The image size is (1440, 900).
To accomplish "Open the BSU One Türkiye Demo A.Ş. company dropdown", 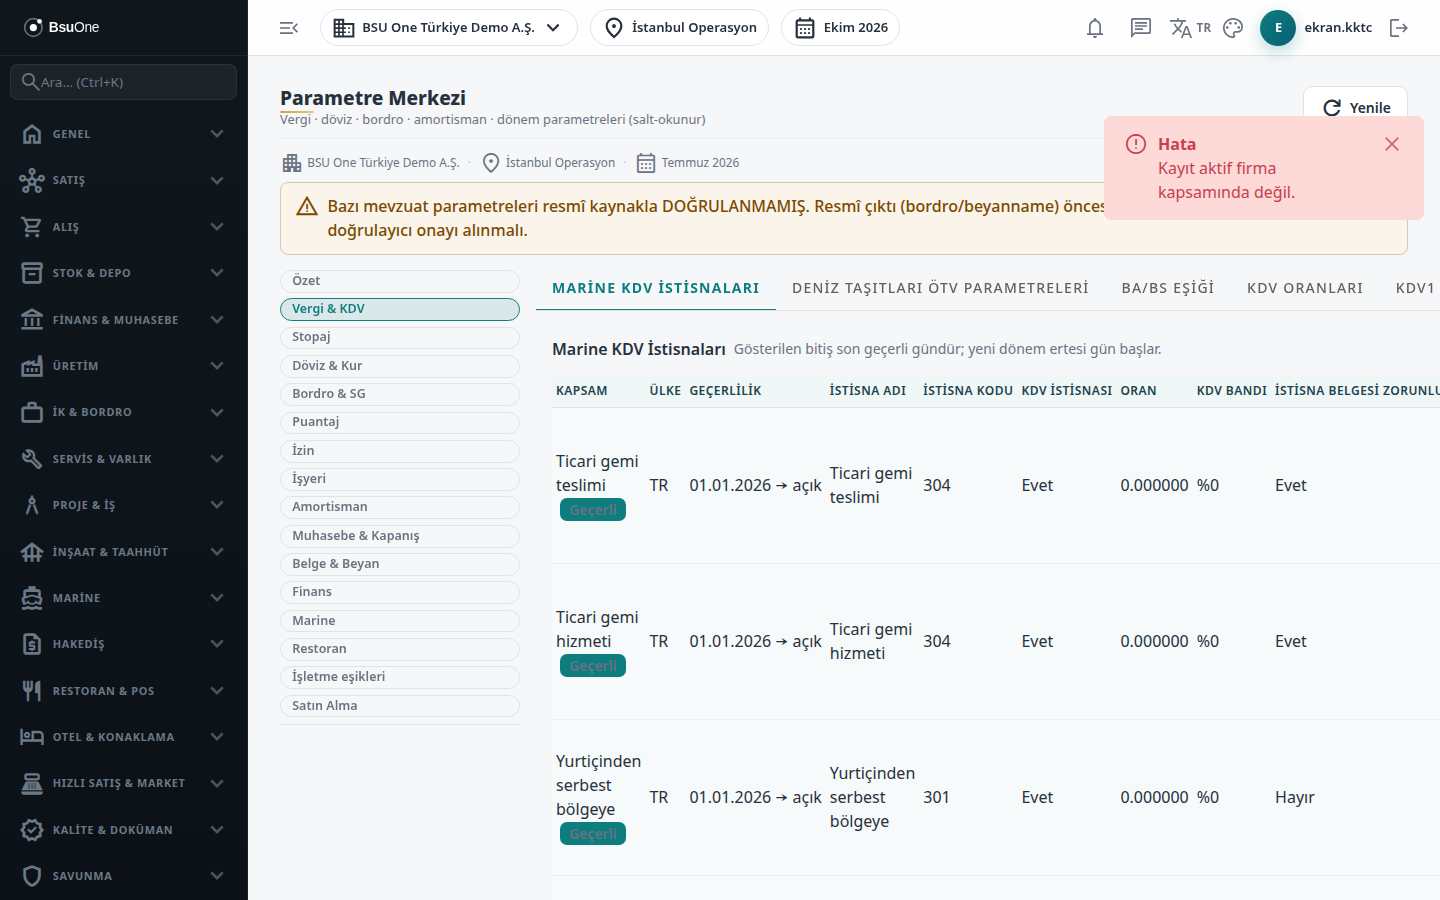I will [x=448, y=28].
